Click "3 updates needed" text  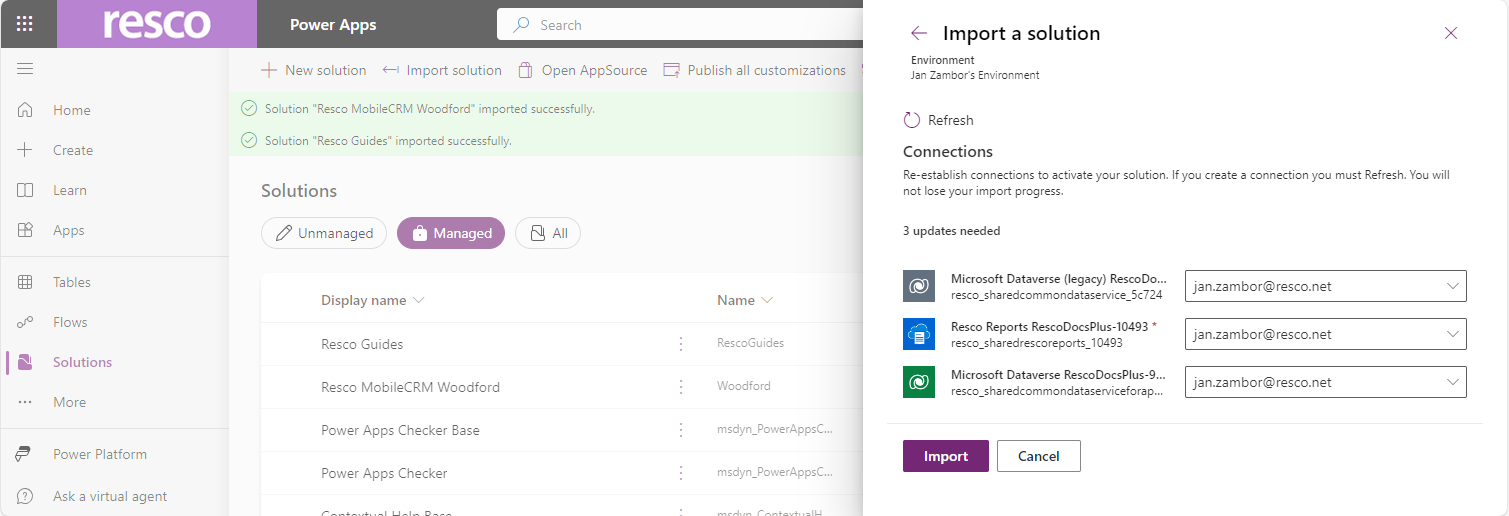pyautogui.click(x=951, y=231)
